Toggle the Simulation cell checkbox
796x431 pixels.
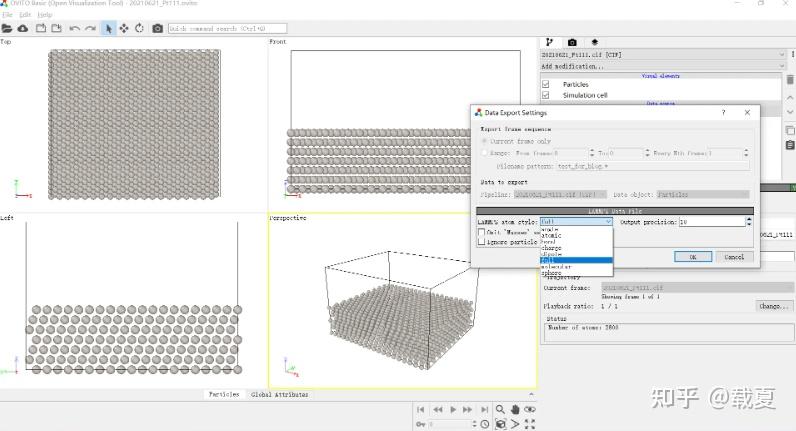[x=546, y=95]
